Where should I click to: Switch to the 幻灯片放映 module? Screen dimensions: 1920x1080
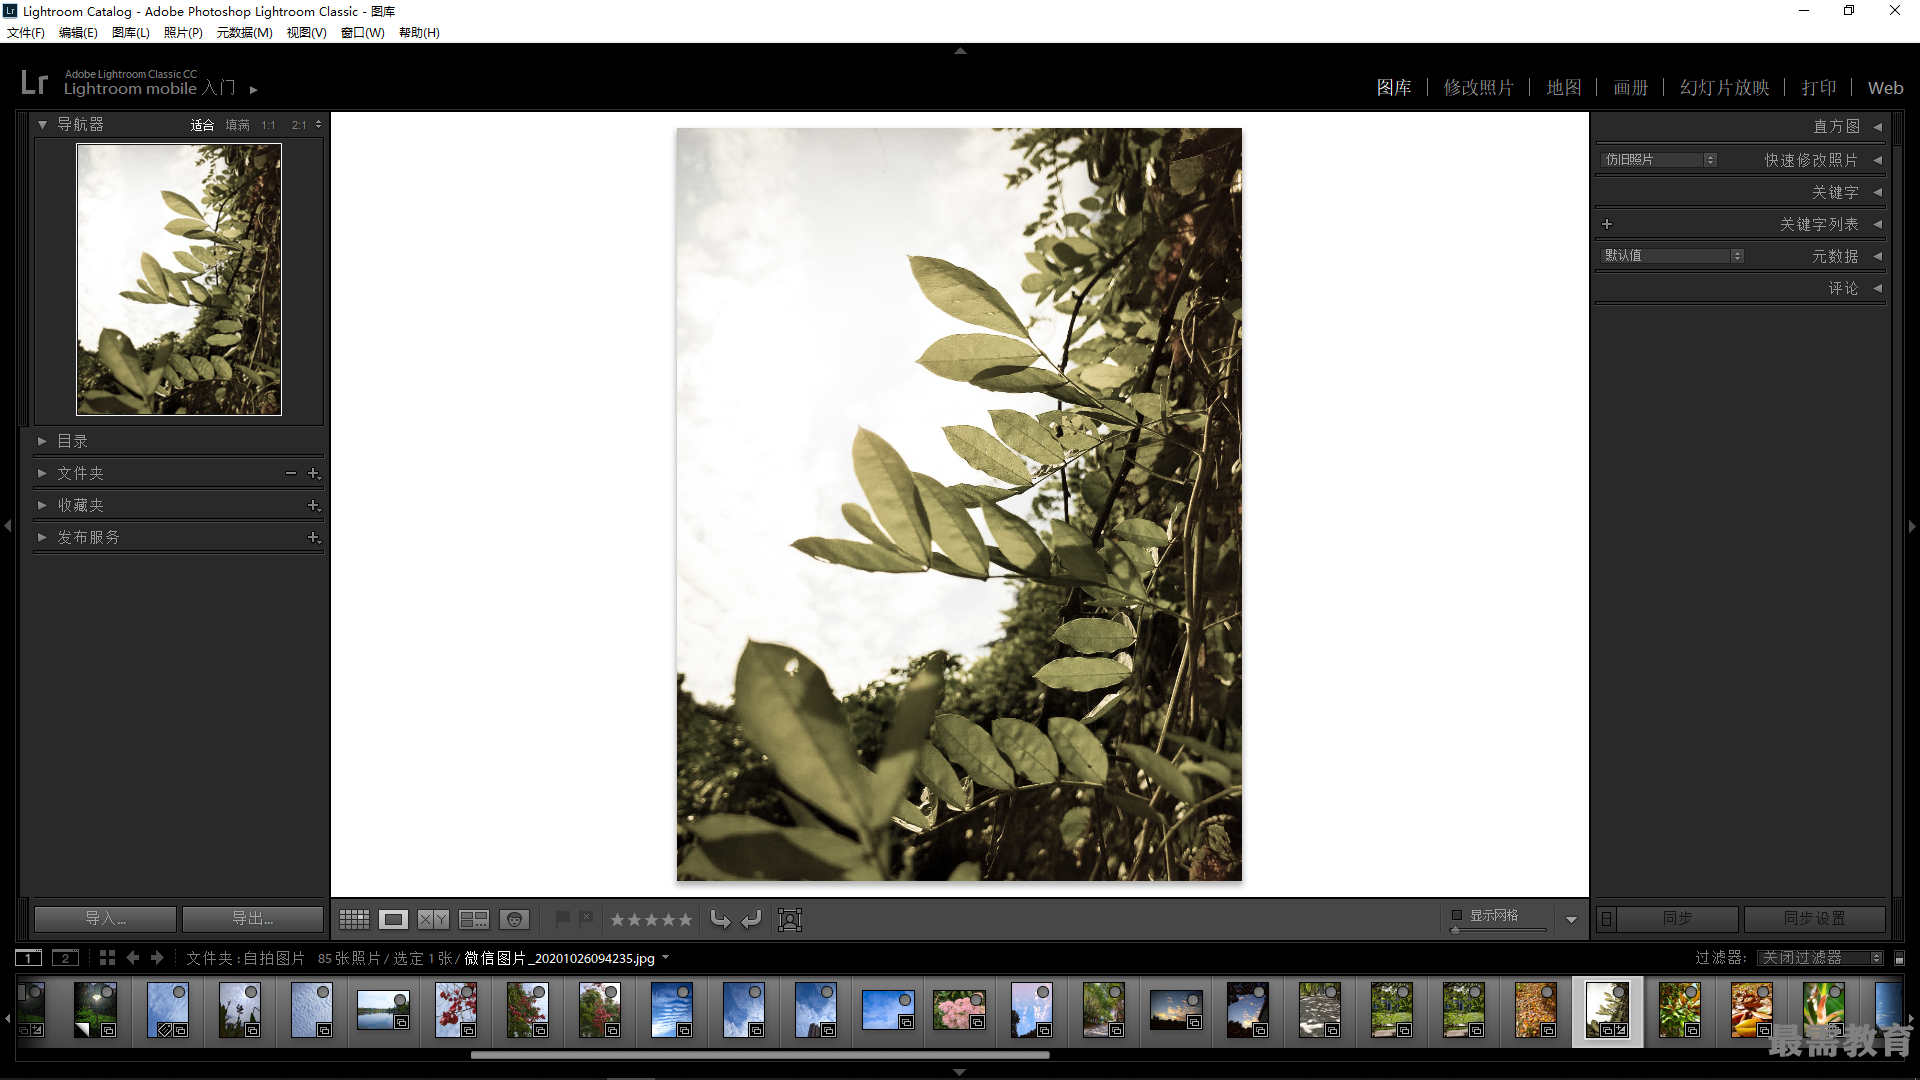click(x=1724, y=88)
